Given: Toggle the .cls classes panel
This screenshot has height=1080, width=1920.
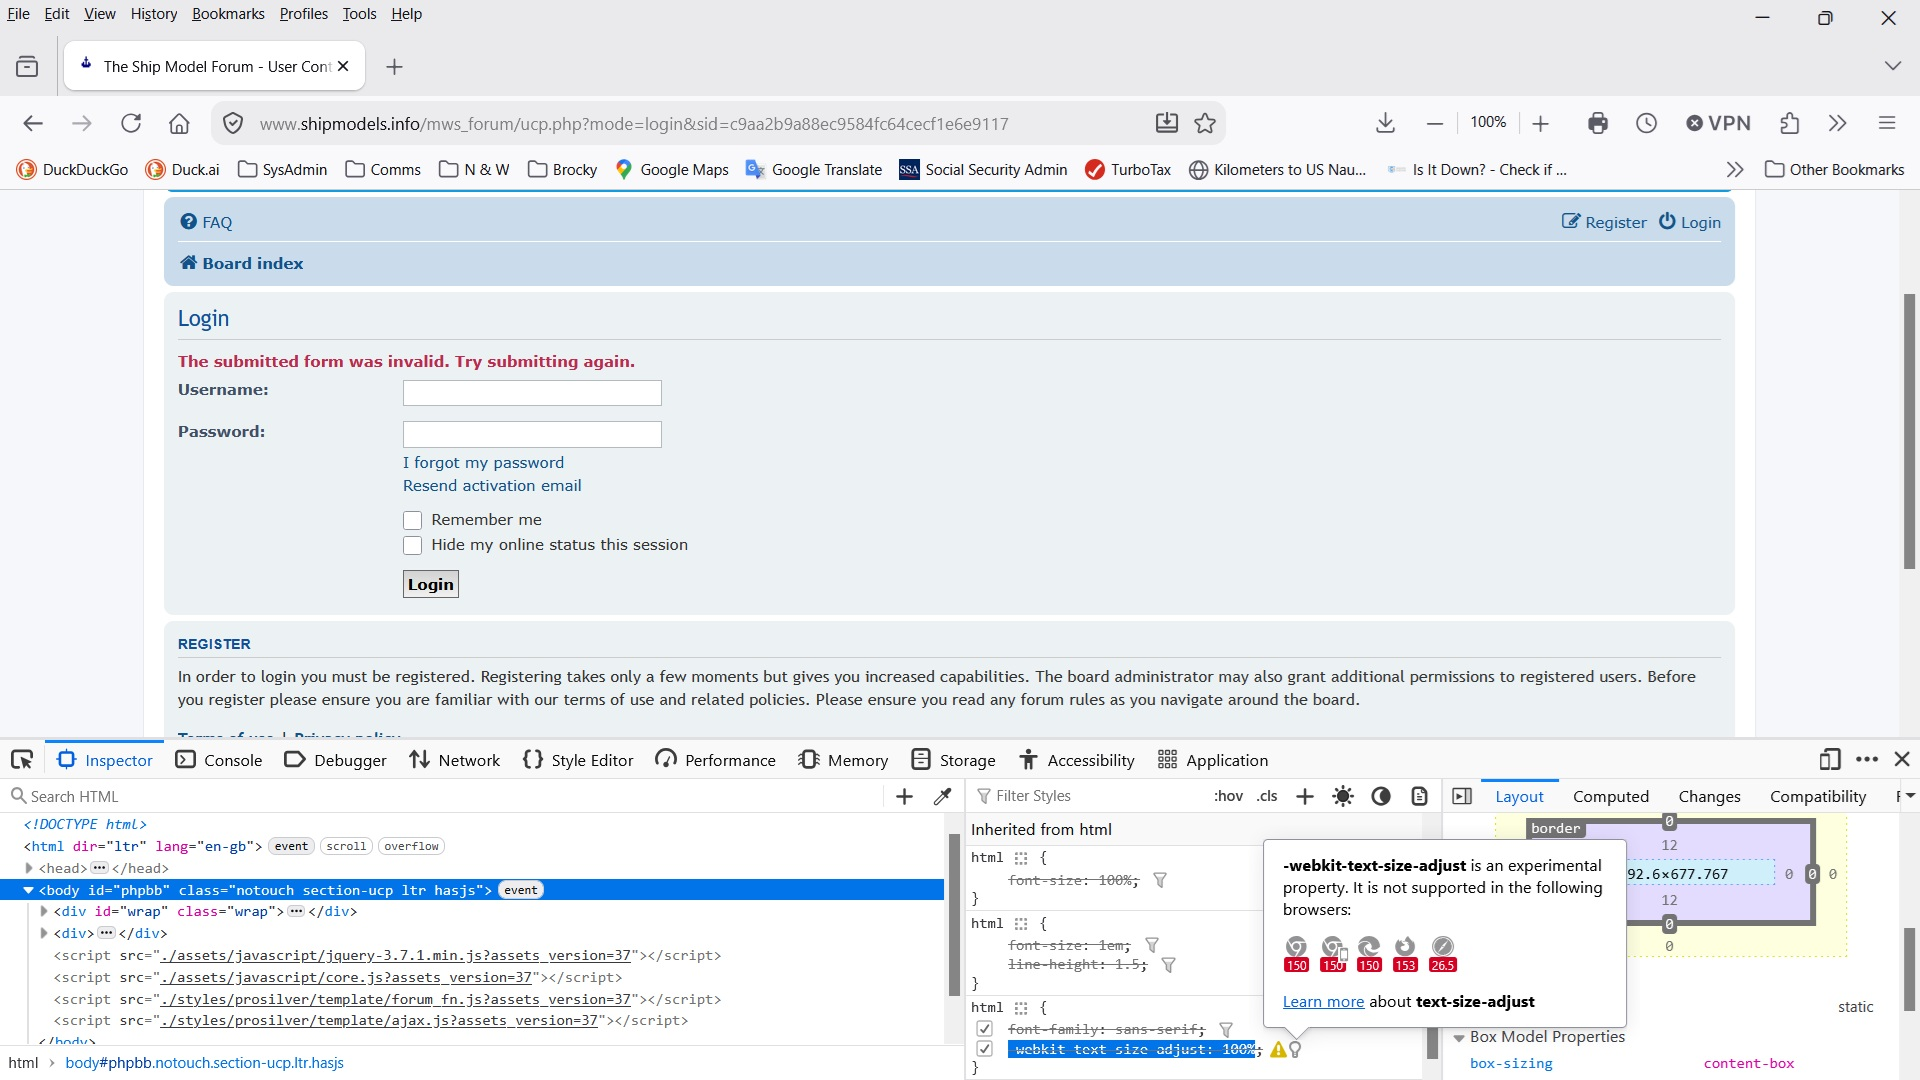Looking at the screenshot, I should tap(1267, 796).
